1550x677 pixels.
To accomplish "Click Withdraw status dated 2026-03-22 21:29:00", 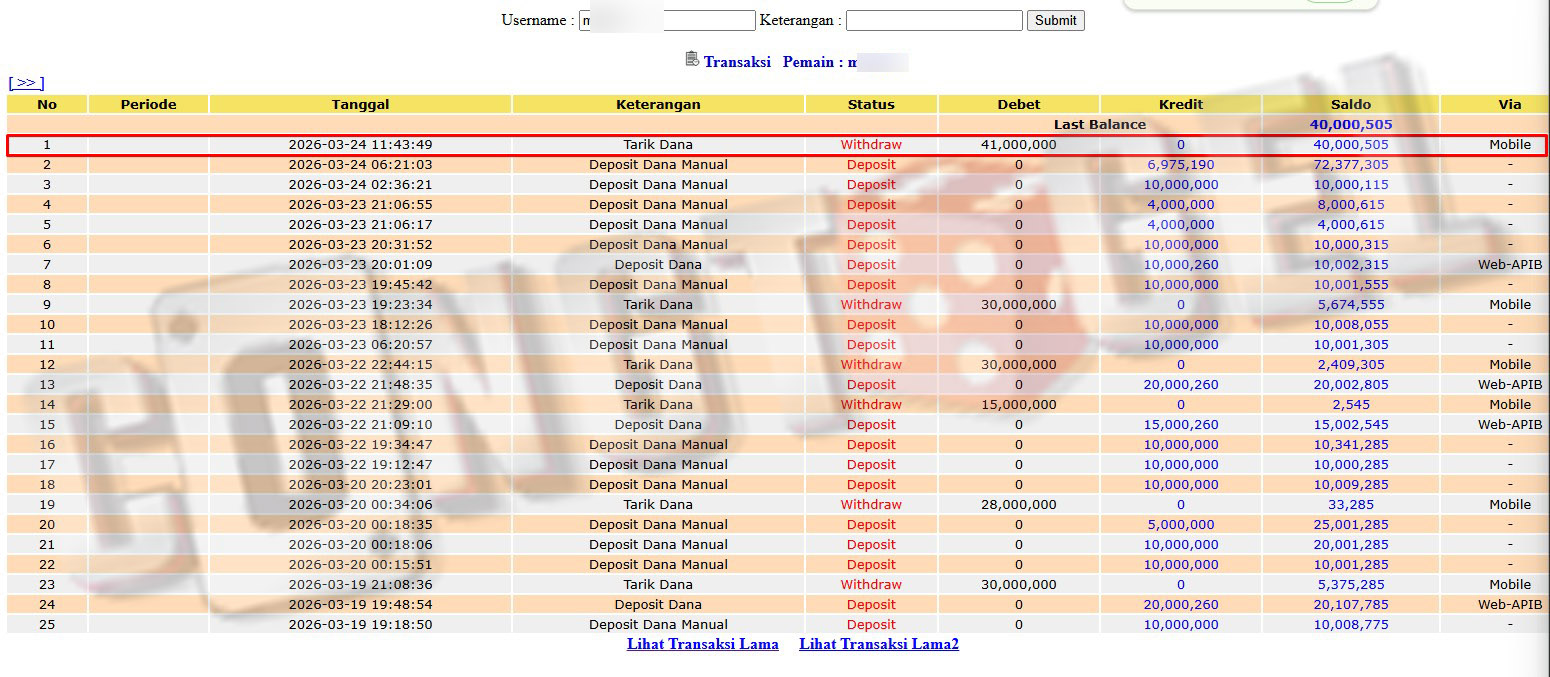I will [871, 405].
